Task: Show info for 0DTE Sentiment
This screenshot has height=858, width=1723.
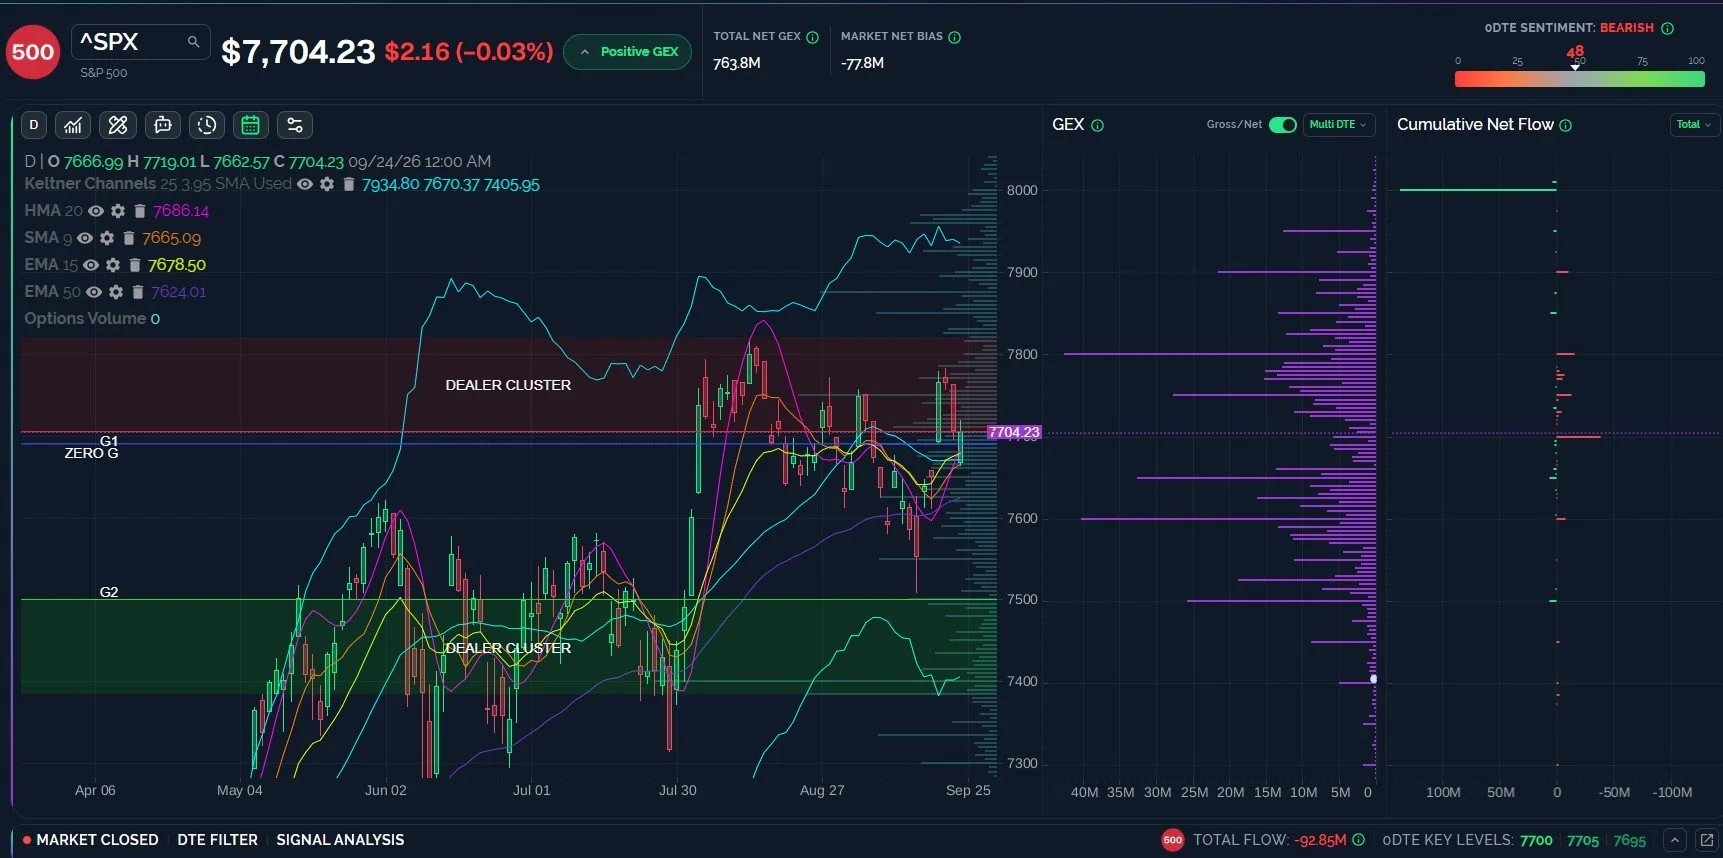Action: tap(1668, 28)
